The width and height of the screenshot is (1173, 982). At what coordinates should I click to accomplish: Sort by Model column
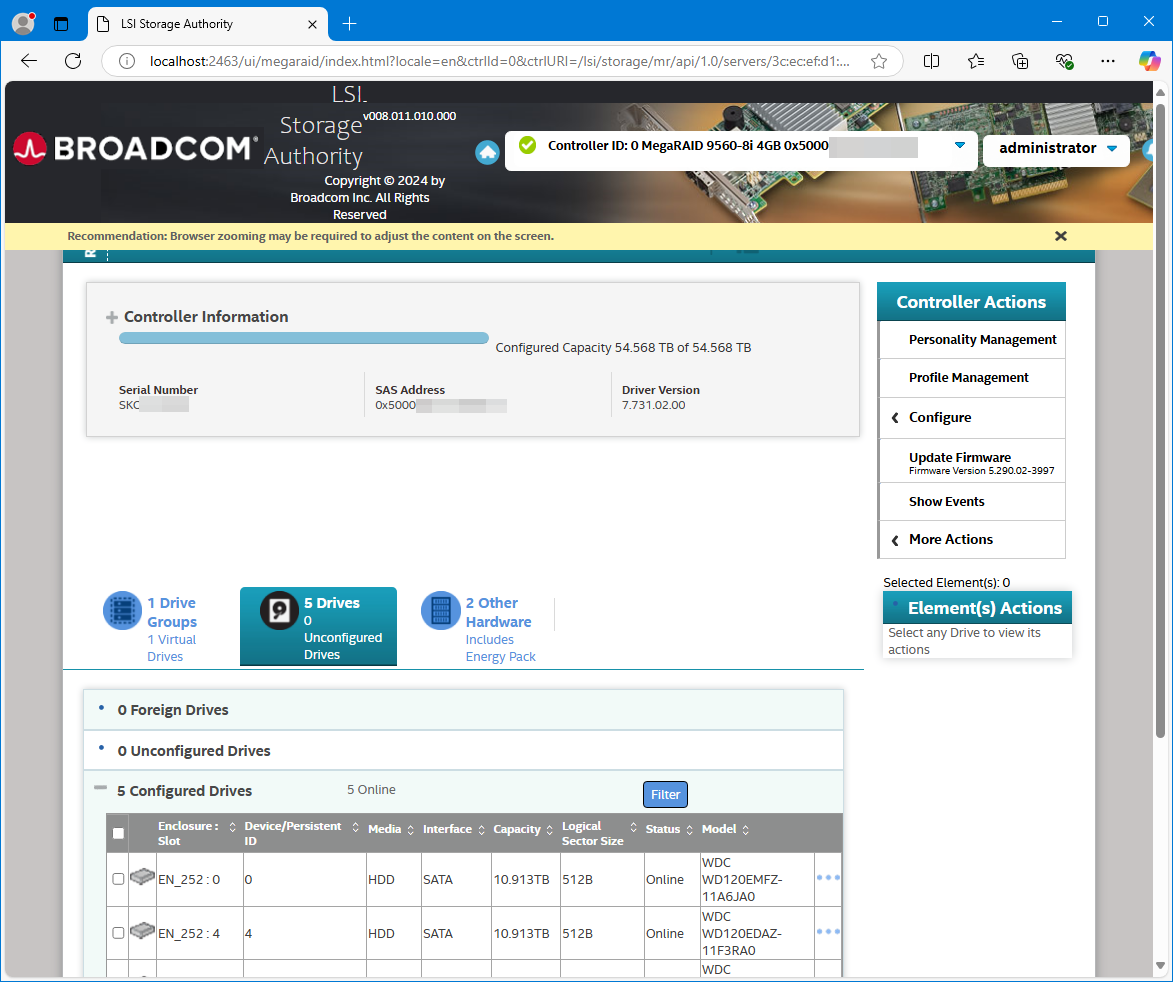[x=745, y=830]
